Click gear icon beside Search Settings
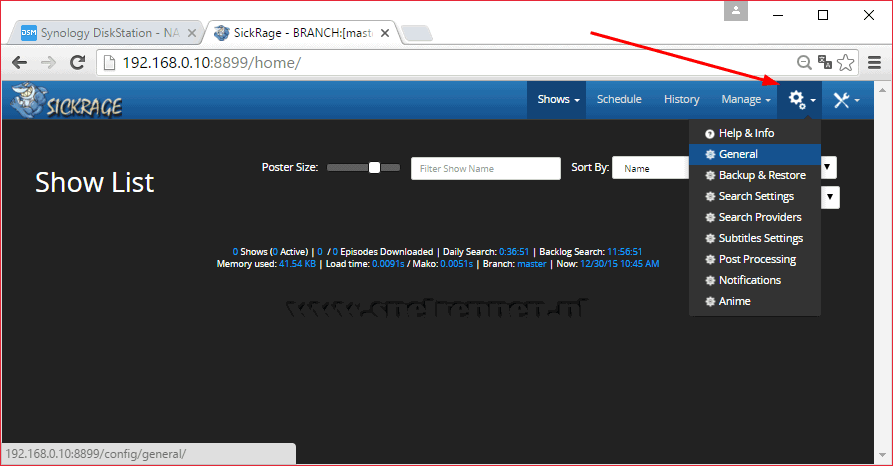This screenshot has height=466, width=893. (x=710, y=197)
